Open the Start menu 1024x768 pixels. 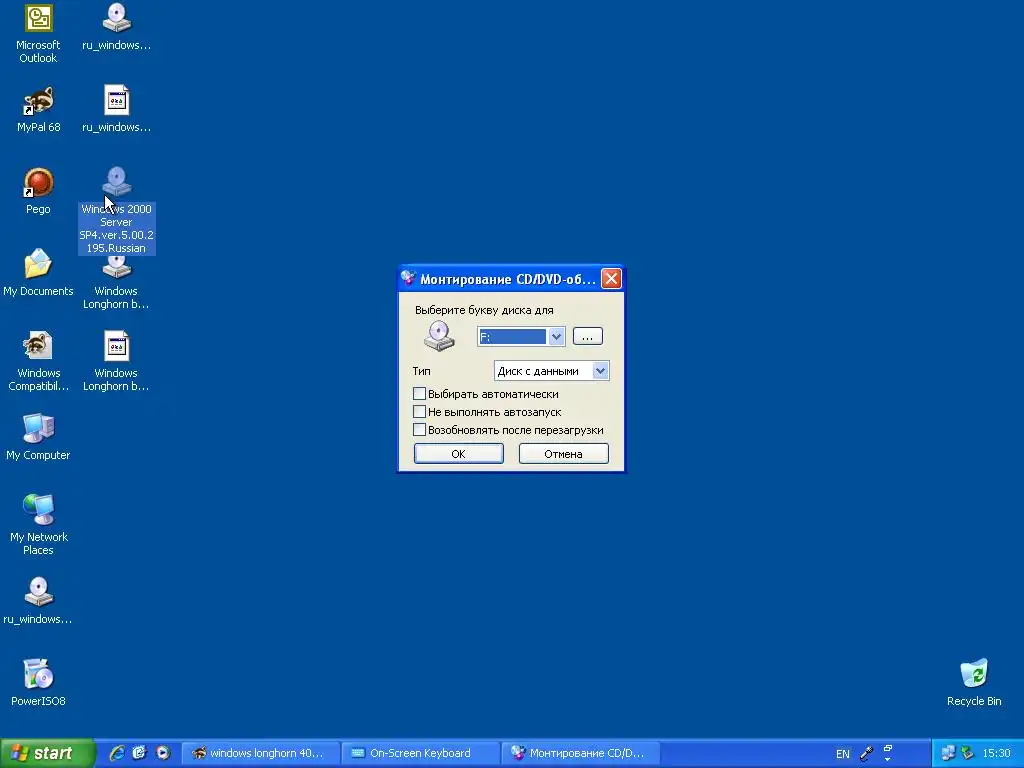(47, 753)
